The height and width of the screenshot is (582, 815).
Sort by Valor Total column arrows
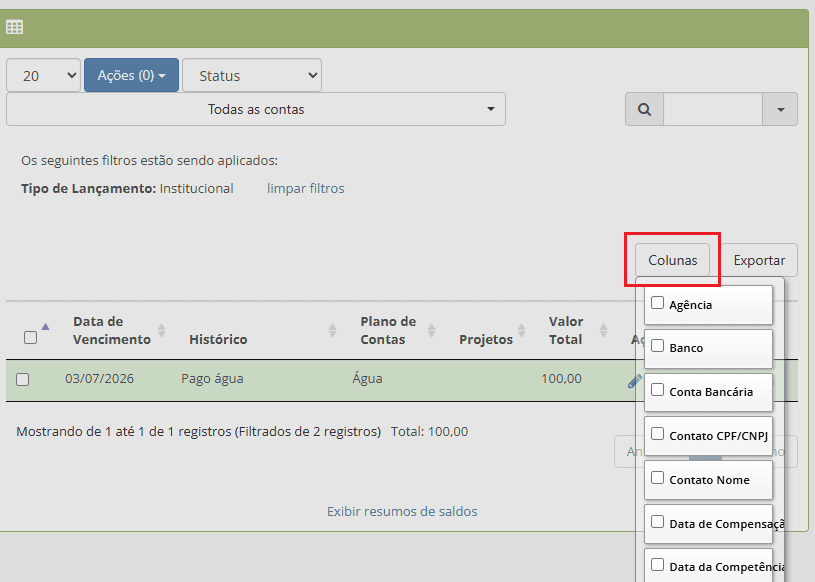click(603, 330)
